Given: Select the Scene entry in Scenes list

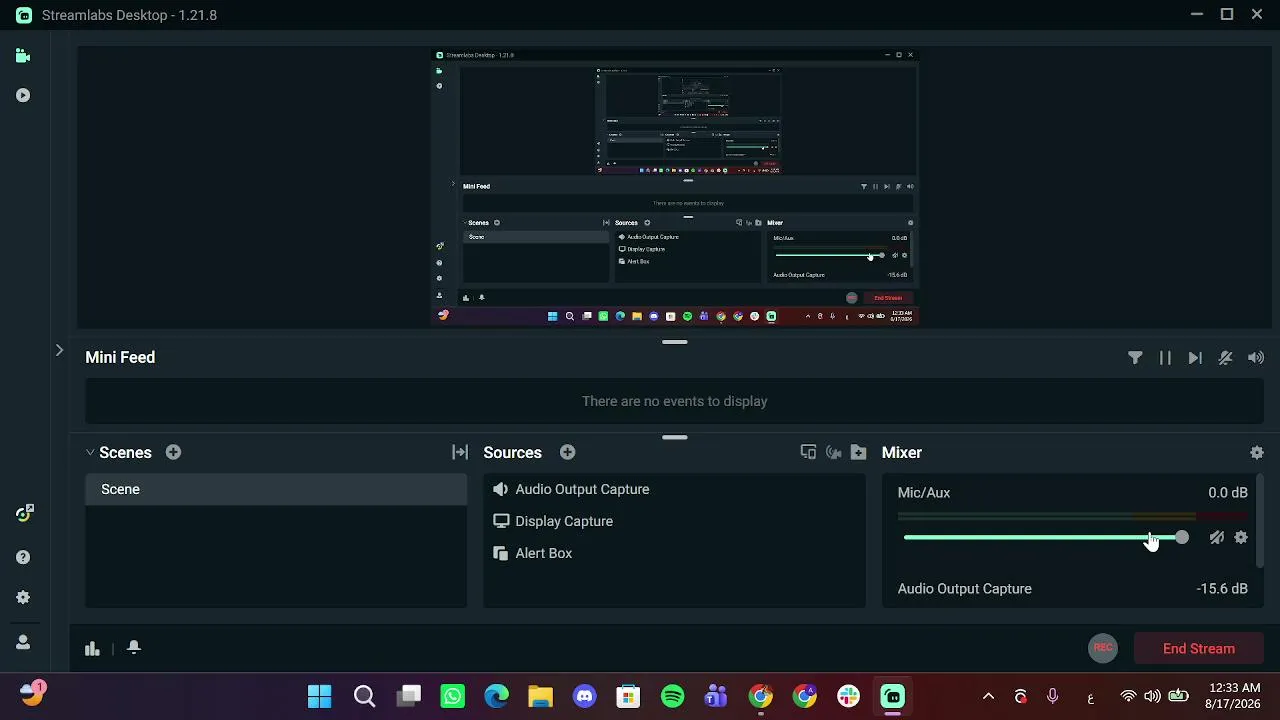Looking at the screenshot, I should pyautogui.click(x=276, y=489).
